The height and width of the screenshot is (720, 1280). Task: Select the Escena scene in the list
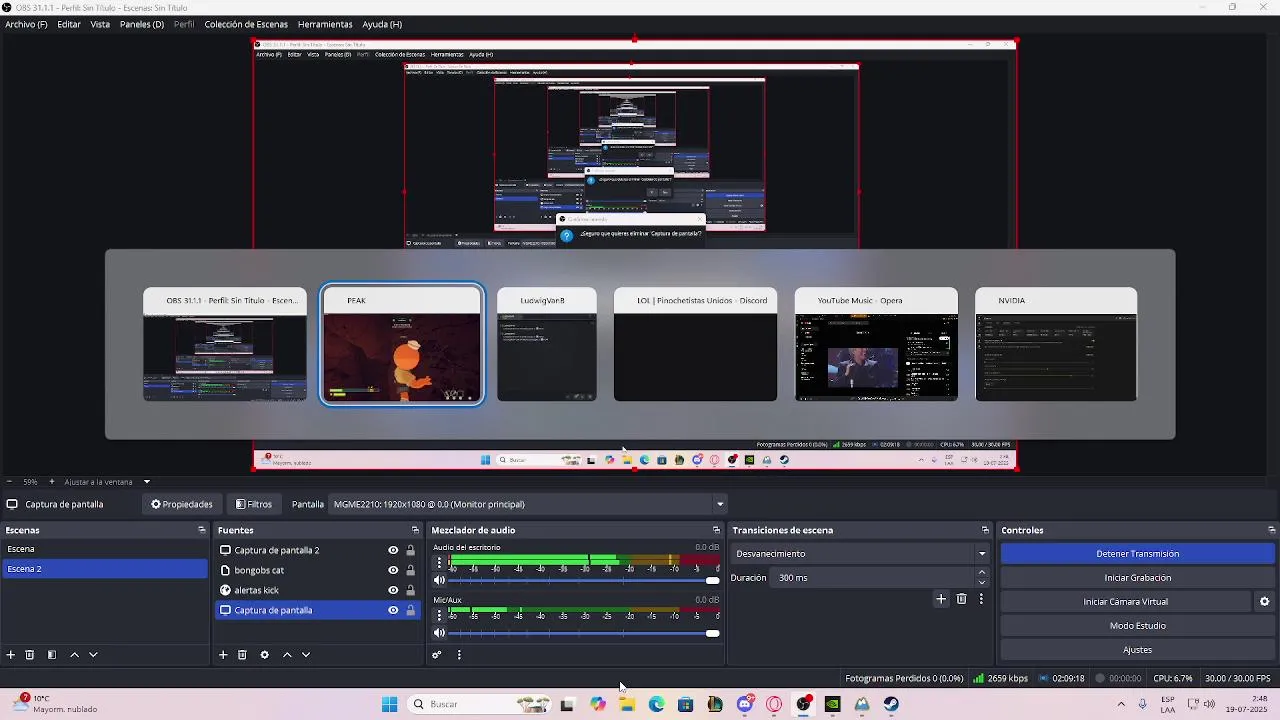coord(104,549)
